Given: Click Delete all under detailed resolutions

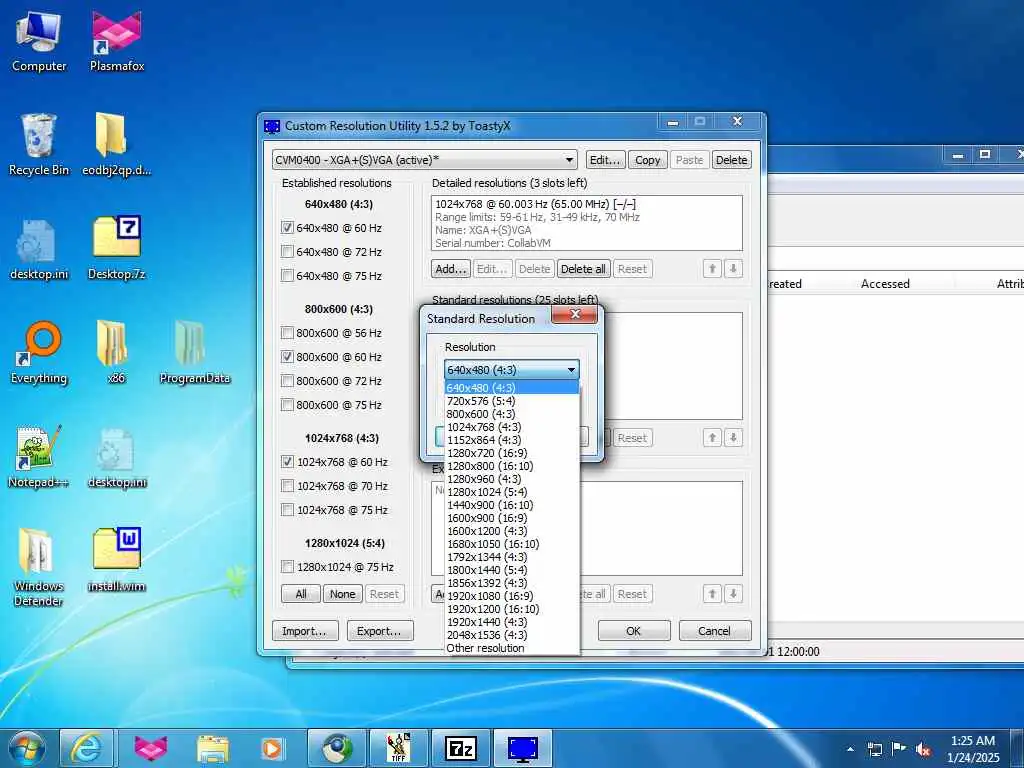Looking at the screenshot, I should [x=583, y=269].
